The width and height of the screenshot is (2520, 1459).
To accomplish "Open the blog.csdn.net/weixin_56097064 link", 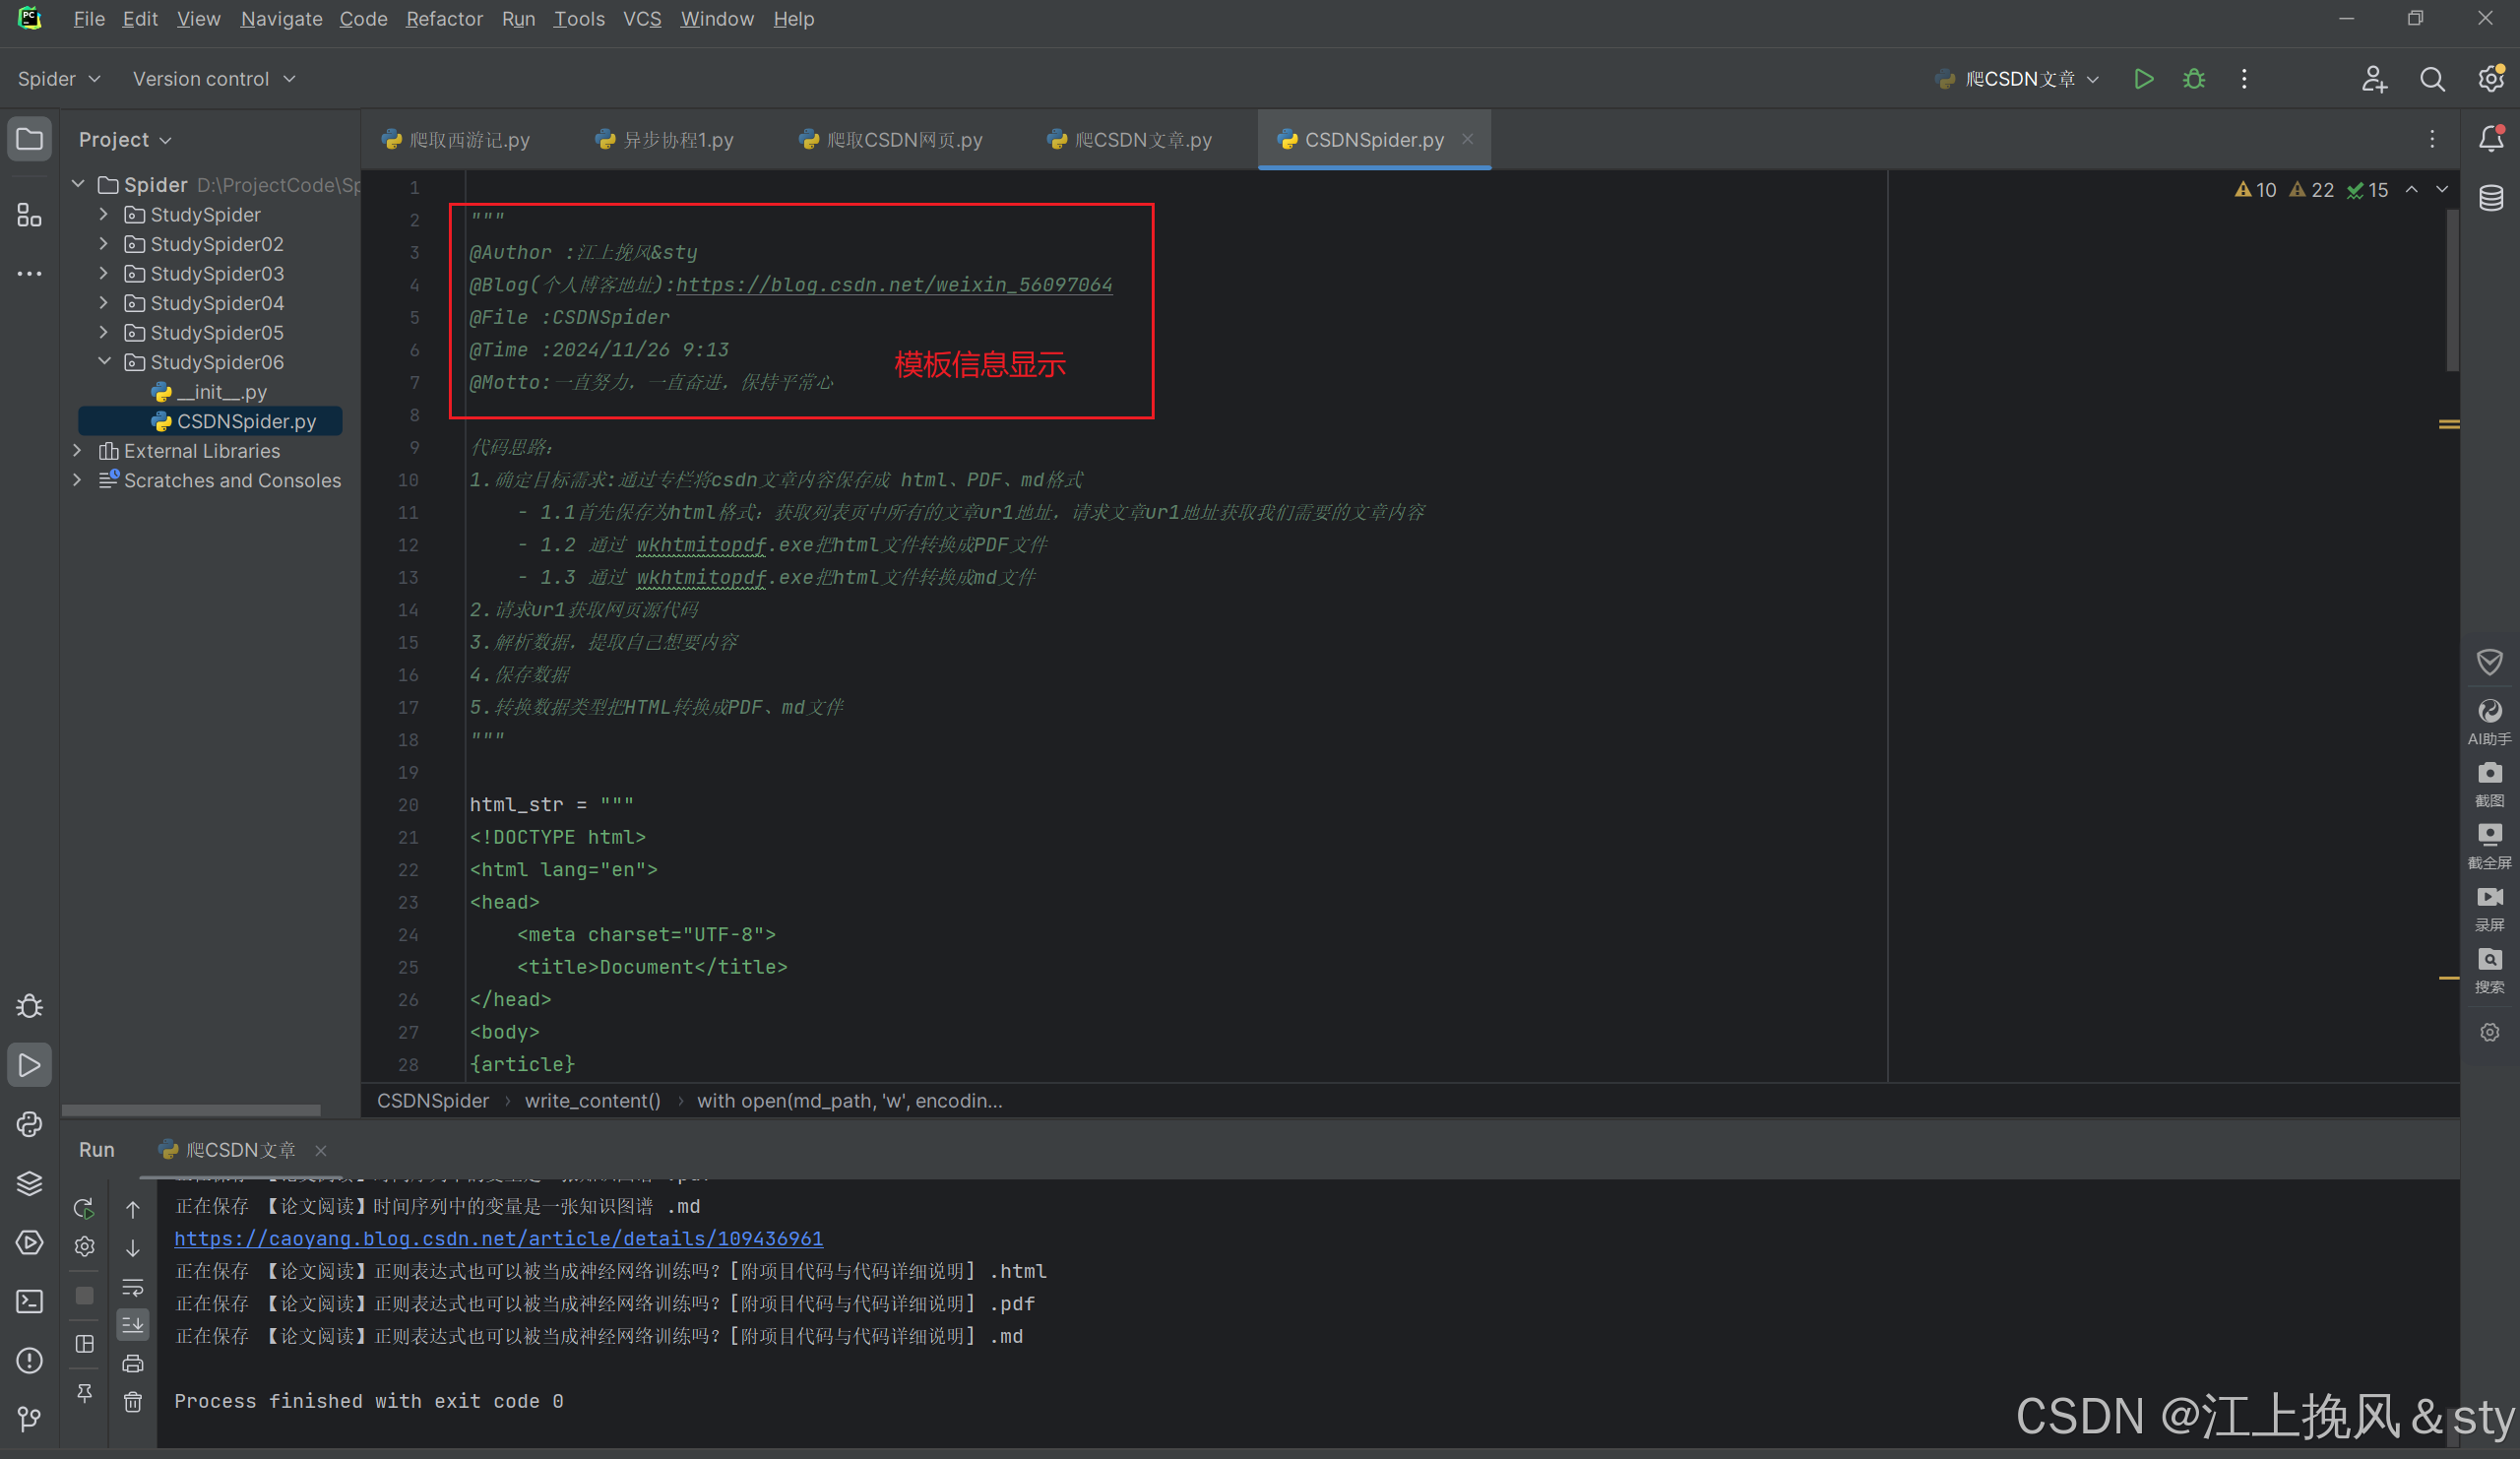I will click(x=894, y=285).
